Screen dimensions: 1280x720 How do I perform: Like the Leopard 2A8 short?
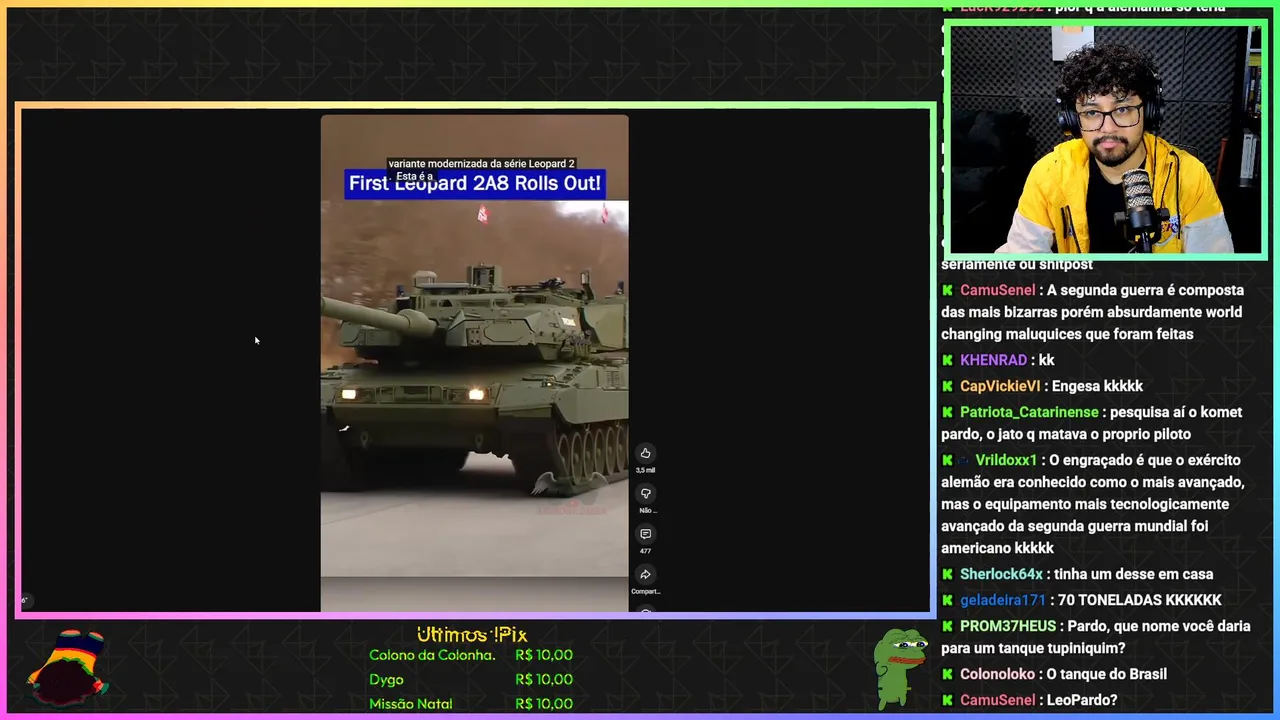point(645,453)
